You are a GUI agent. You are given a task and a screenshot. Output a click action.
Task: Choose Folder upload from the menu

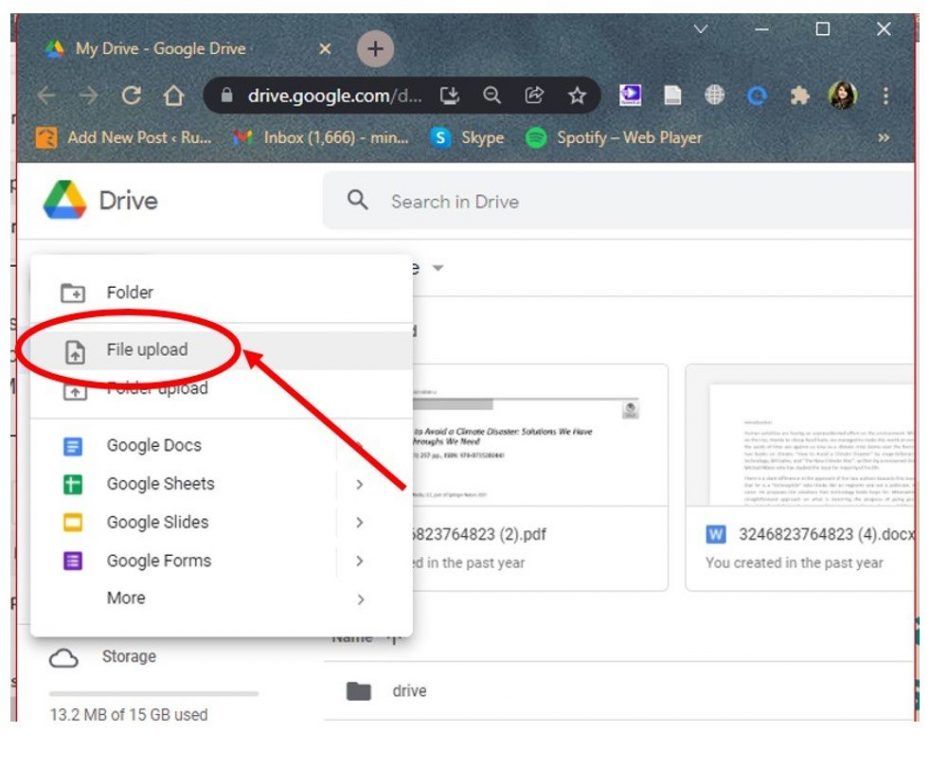(221, 389)
